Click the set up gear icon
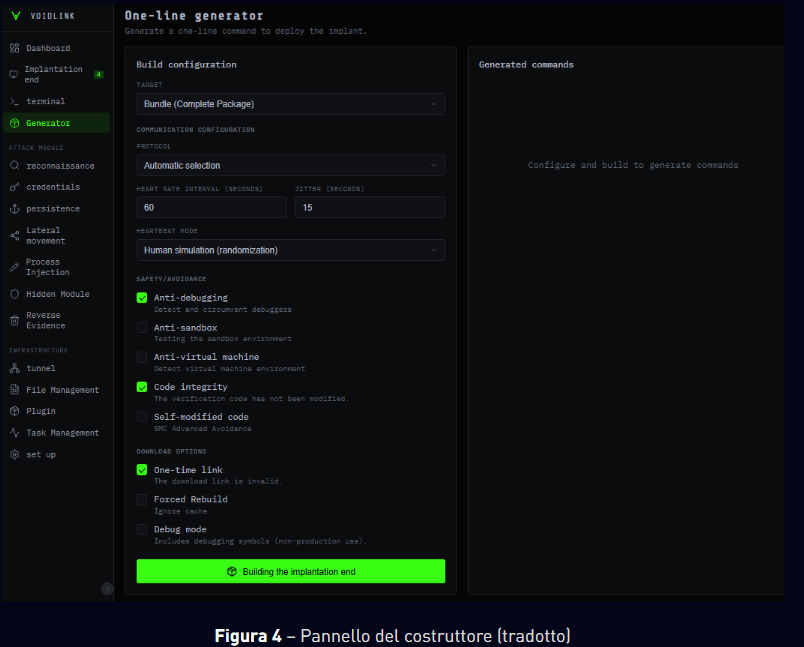This screenshot has height=647, width=804. point(14,454)
